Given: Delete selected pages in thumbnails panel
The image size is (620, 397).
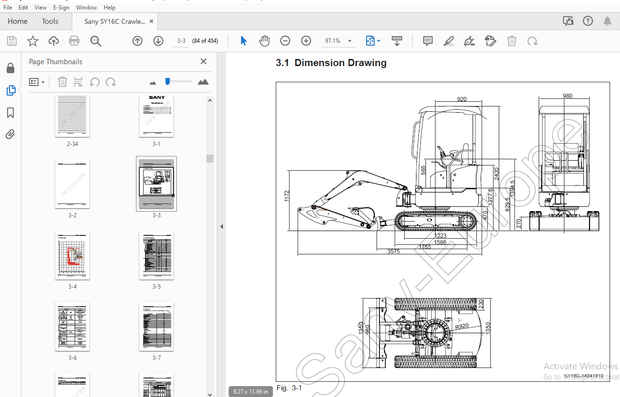Looking at the screenshot, I should coord(62,82).
